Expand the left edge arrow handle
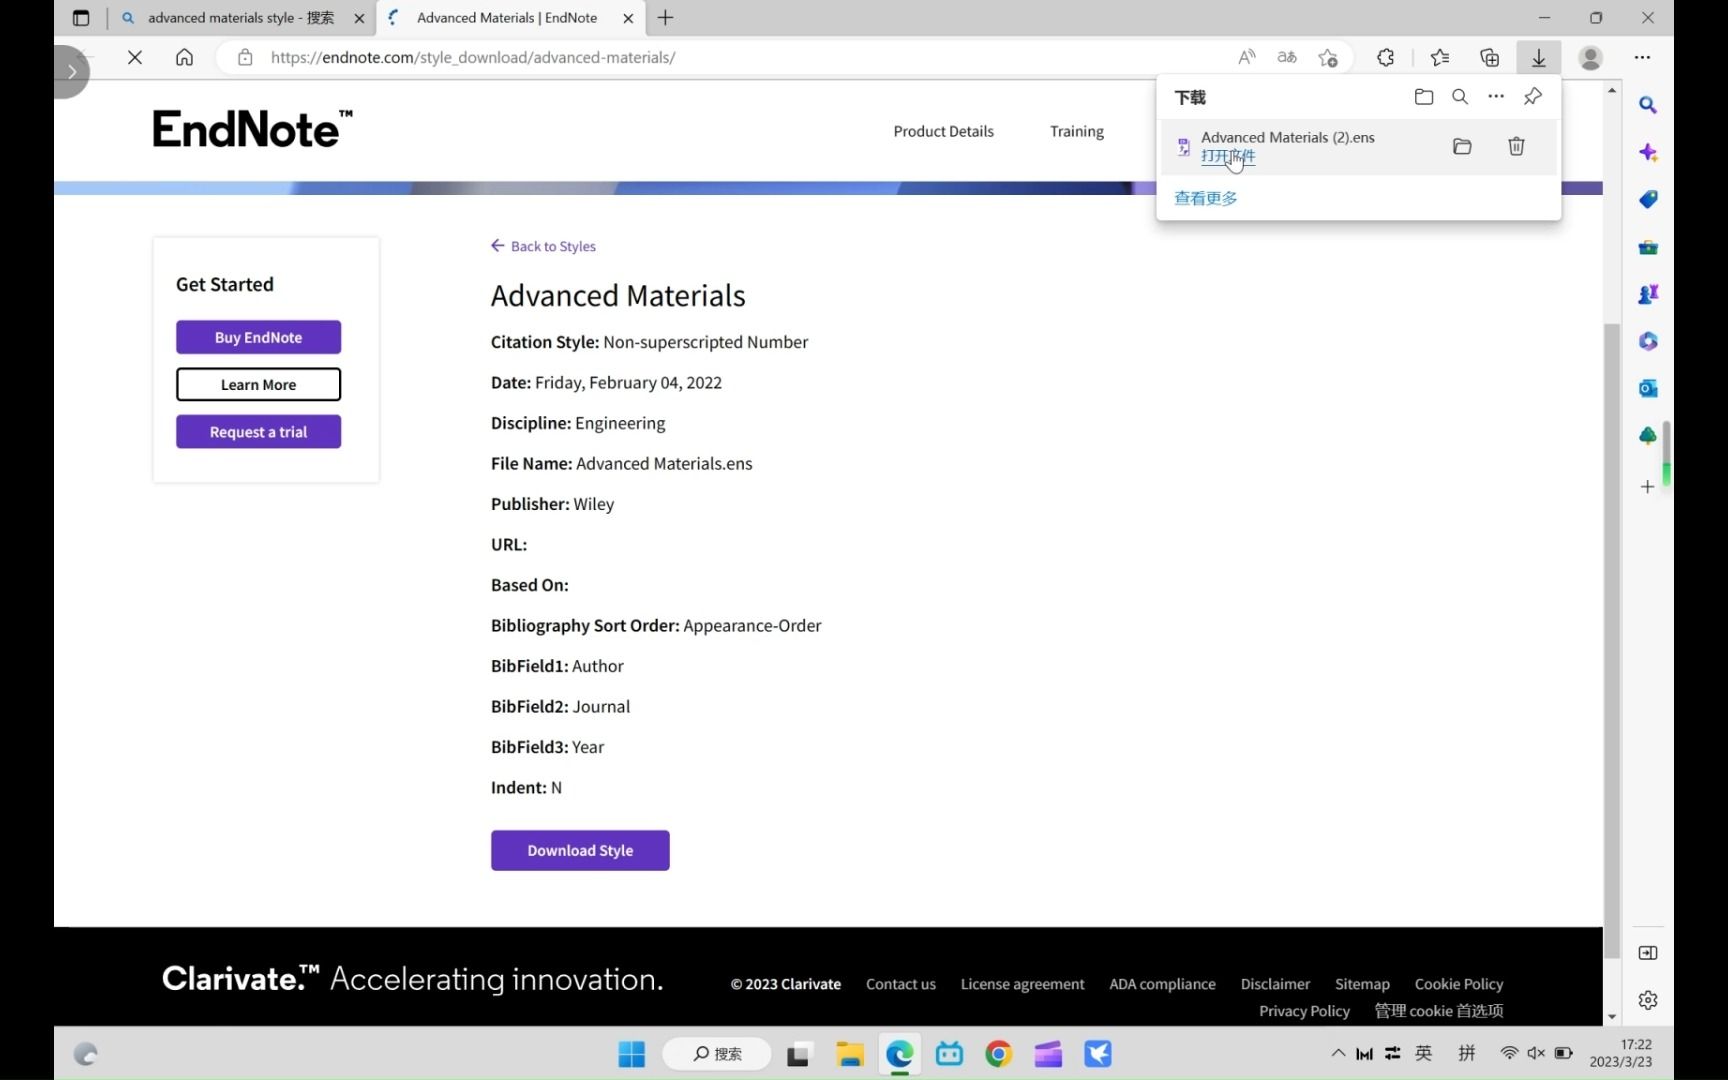The image size is (1728, 1080). pos(72,71)
